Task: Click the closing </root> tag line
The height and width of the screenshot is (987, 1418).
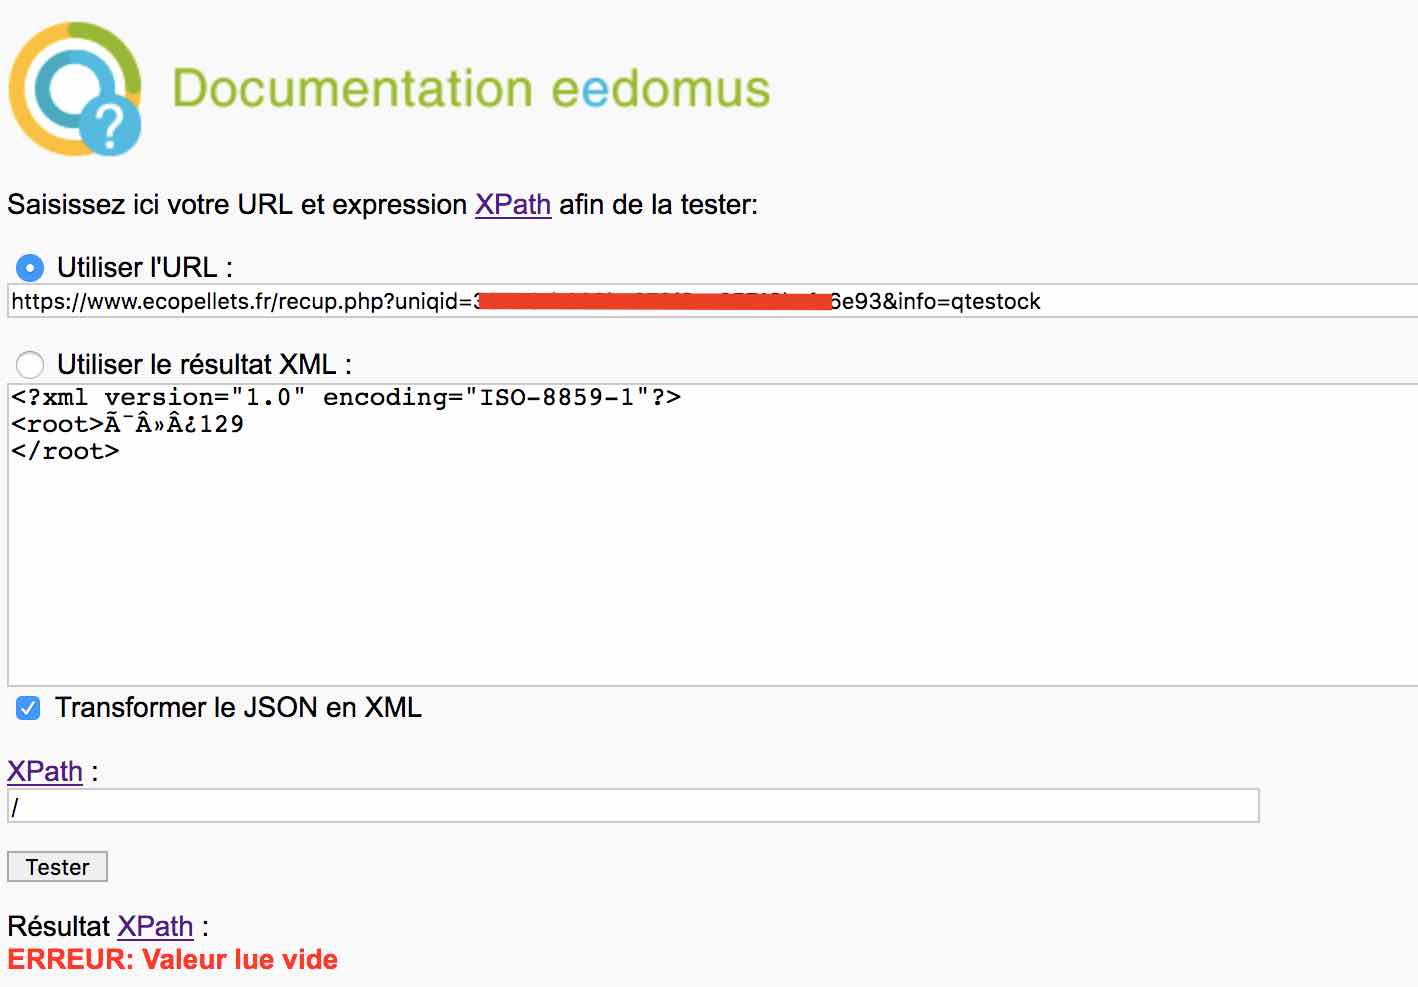Action: (x=65, y=451)
